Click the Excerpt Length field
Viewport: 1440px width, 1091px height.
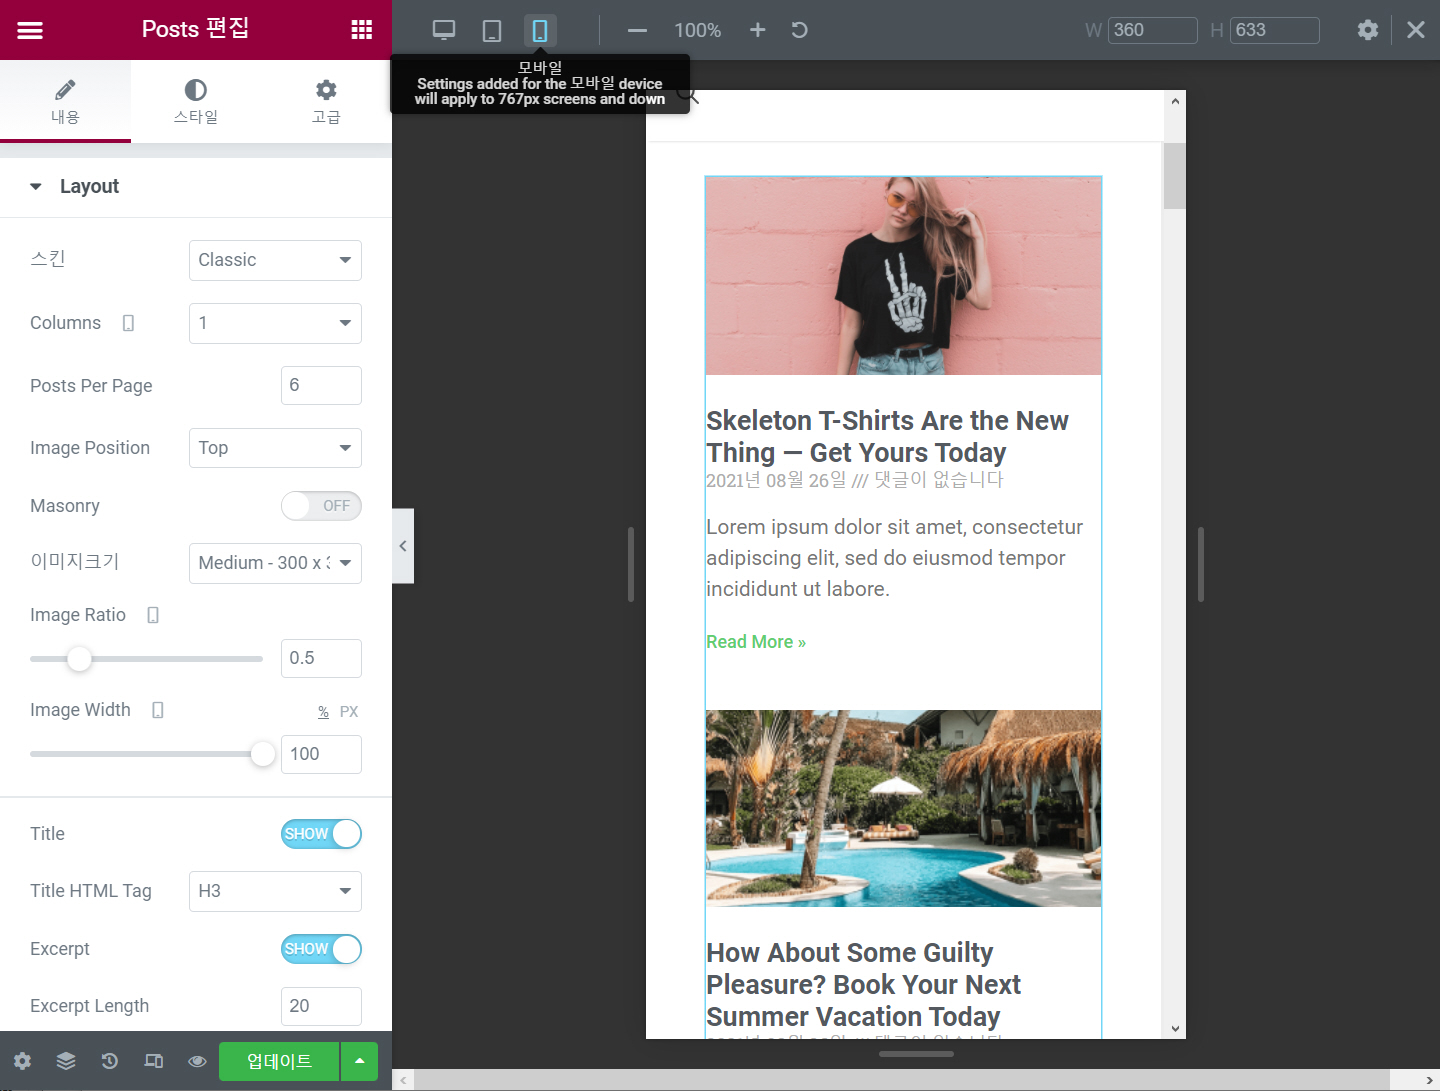[321, 1006]
